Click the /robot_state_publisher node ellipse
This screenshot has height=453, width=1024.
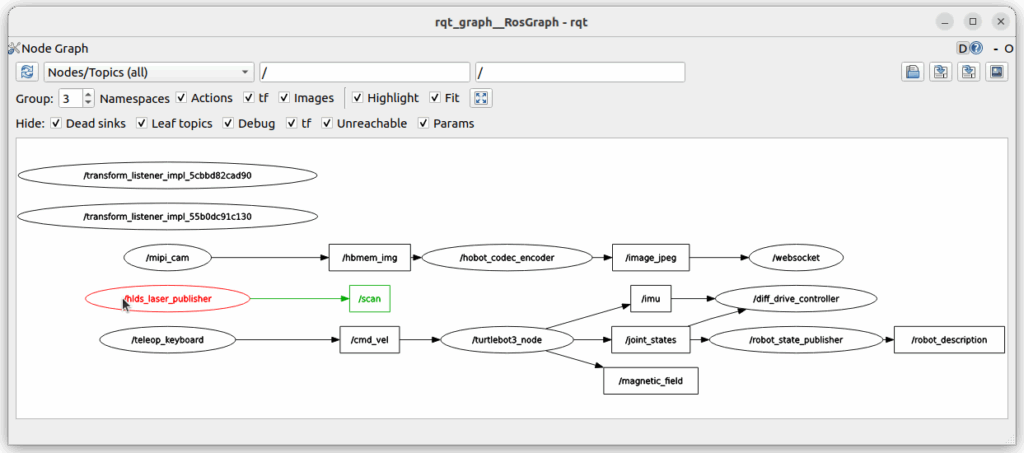pyautogui.click(x=795, y=340)
